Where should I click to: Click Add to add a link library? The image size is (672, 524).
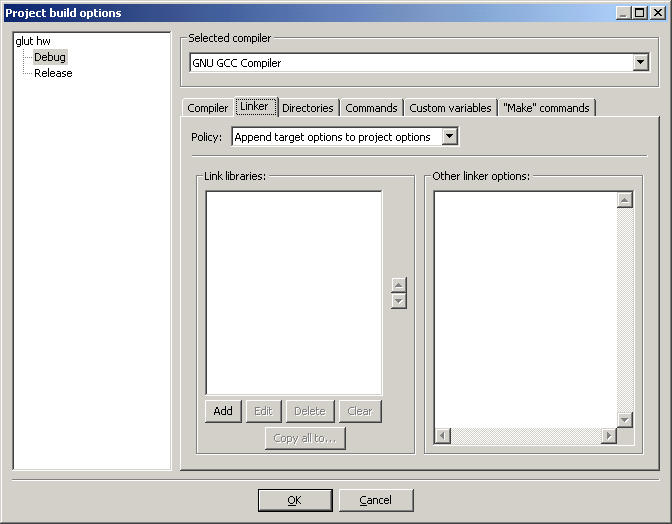point(223,411)
